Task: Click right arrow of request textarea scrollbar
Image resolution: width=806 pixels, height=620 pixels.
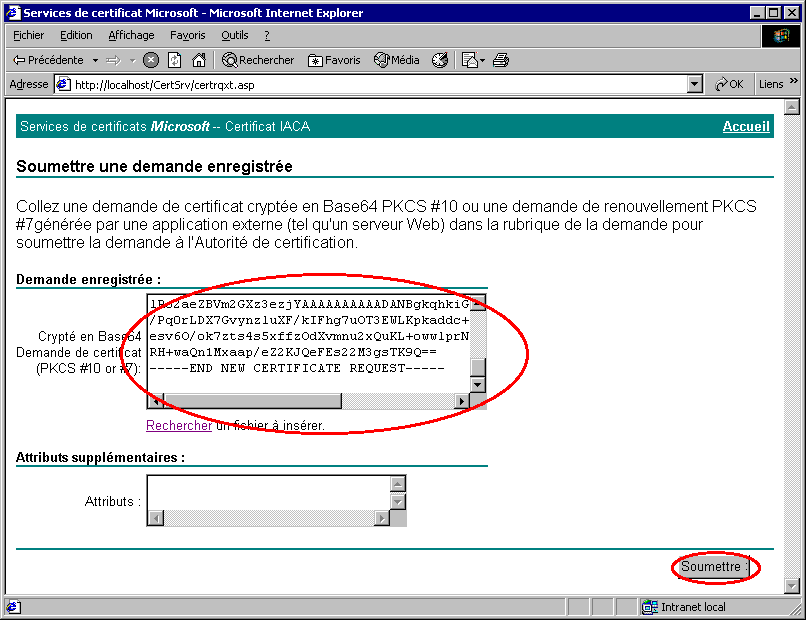Action: [x=462, y=401]
